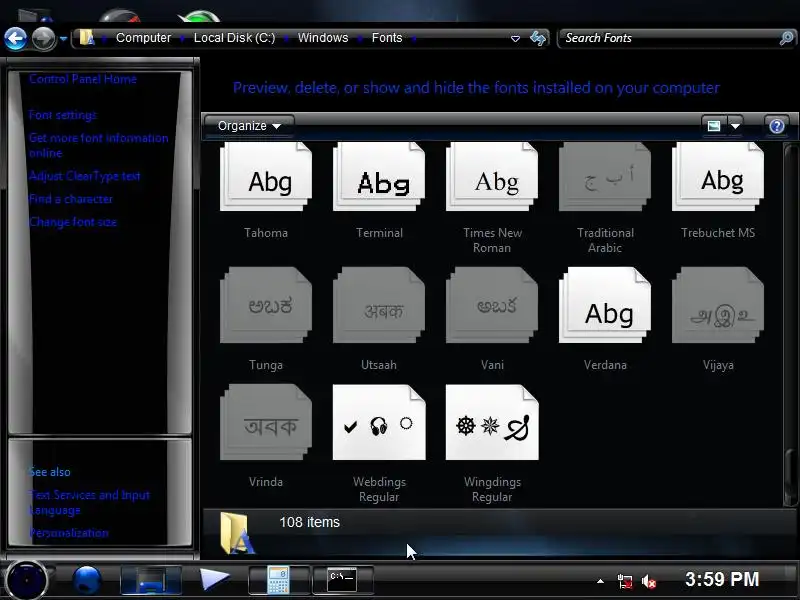The width and height of the screenshot is (800, 600).
Task: Select the Tahoma font icon
Action: pos(266,177)
